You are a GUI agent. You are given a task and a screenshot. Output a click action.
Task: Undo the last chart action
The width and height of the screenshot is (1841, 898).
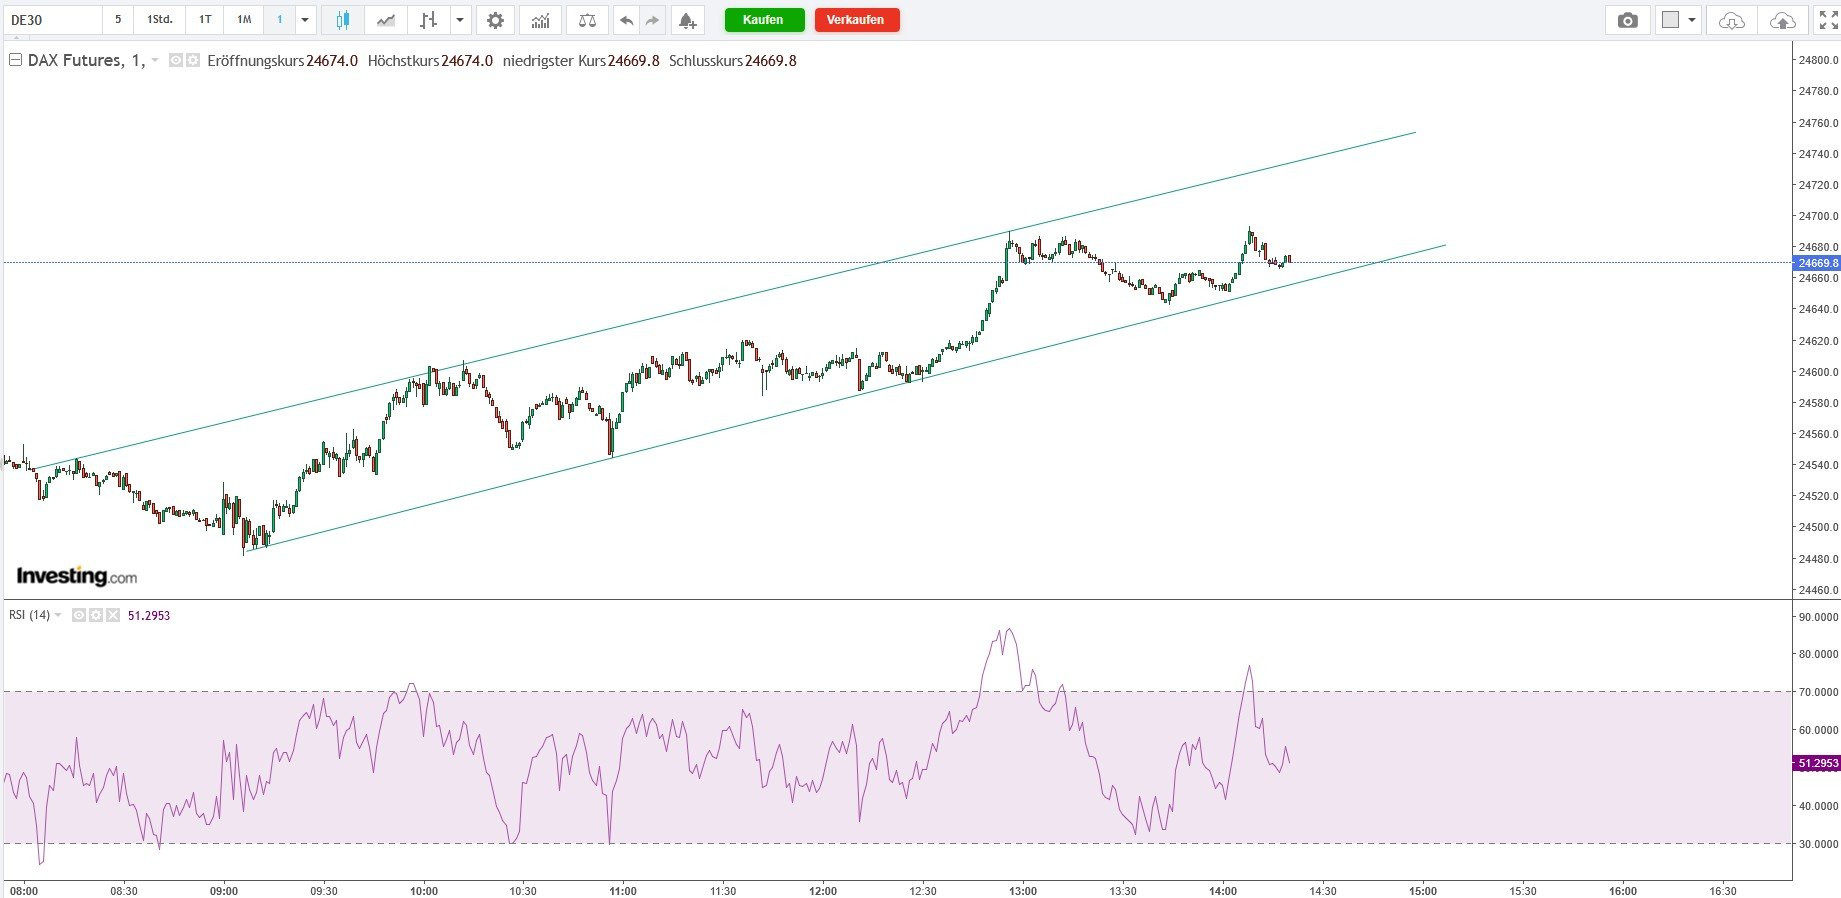[626, 20]
